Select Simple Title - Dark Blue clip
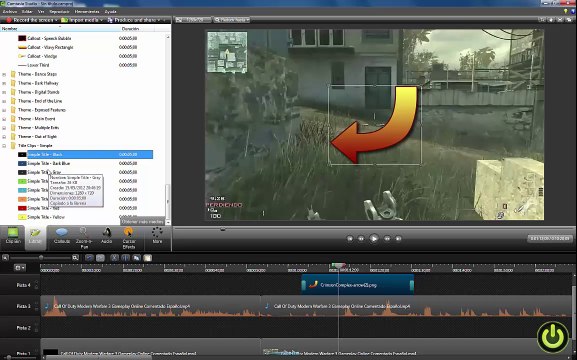 pyautogui.click(x=49, y=163)
